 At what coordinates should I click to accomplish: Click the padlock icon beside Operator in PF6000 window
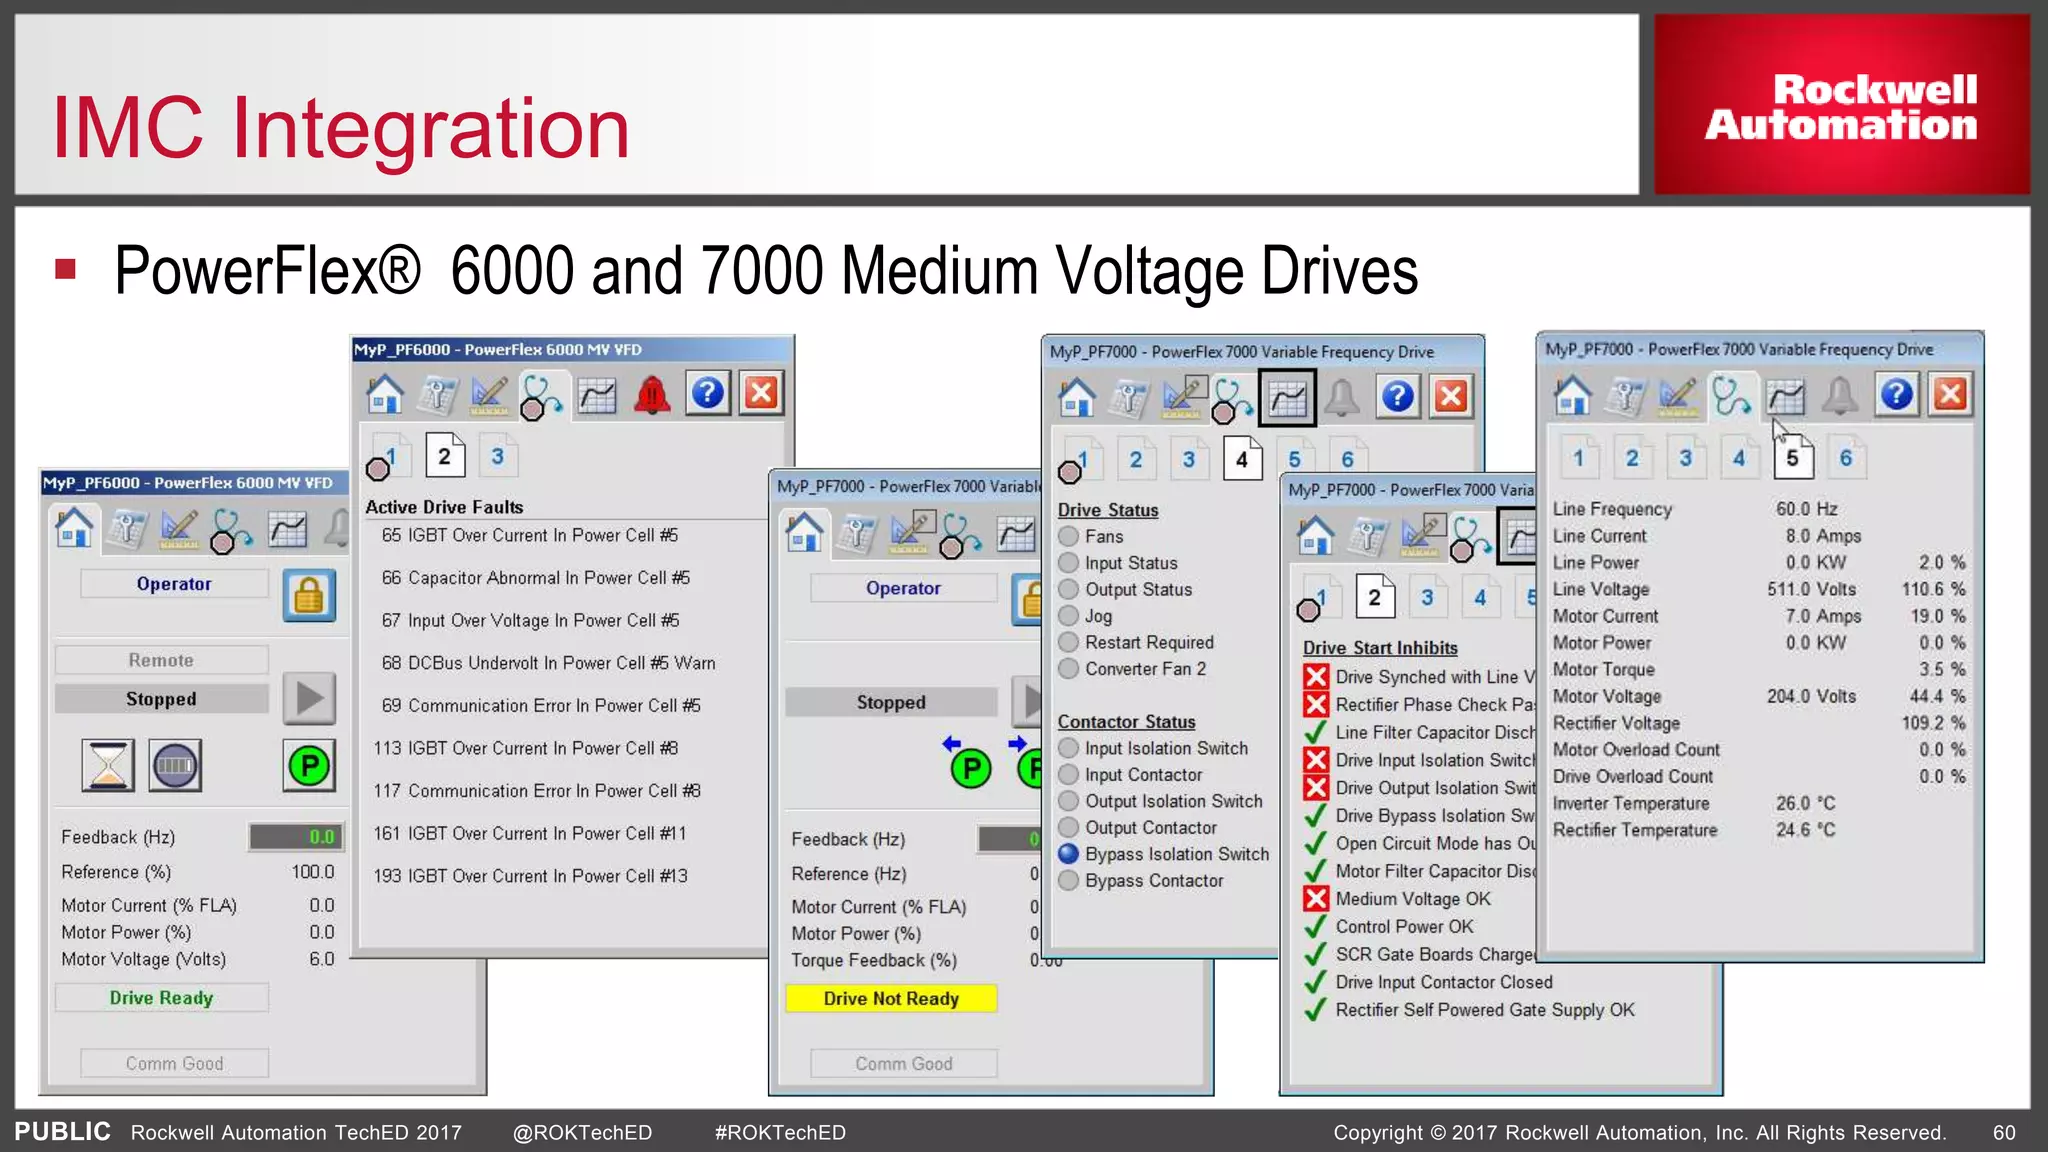309,596
